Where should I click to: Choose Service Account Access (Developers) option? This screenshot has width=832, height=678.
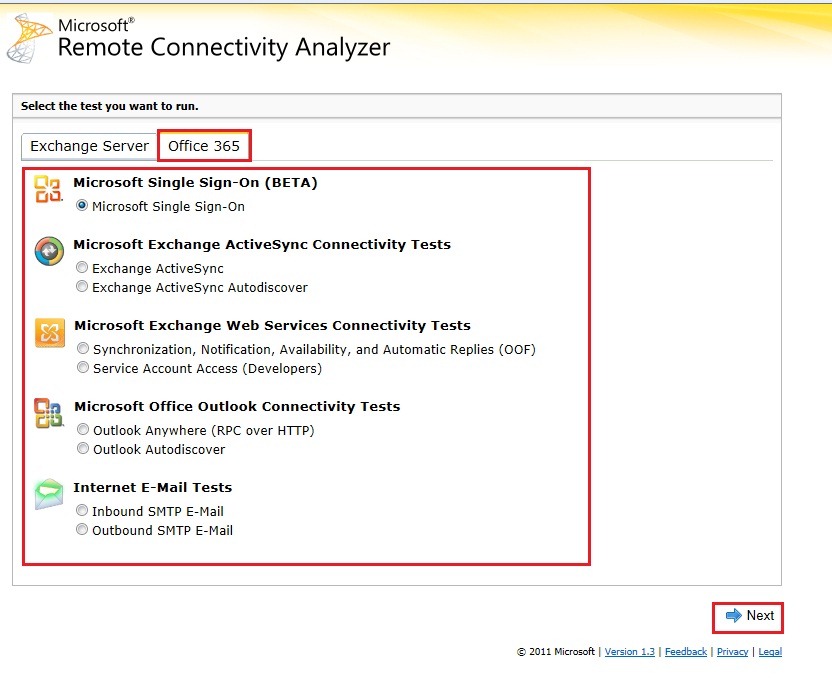(83, 368)
